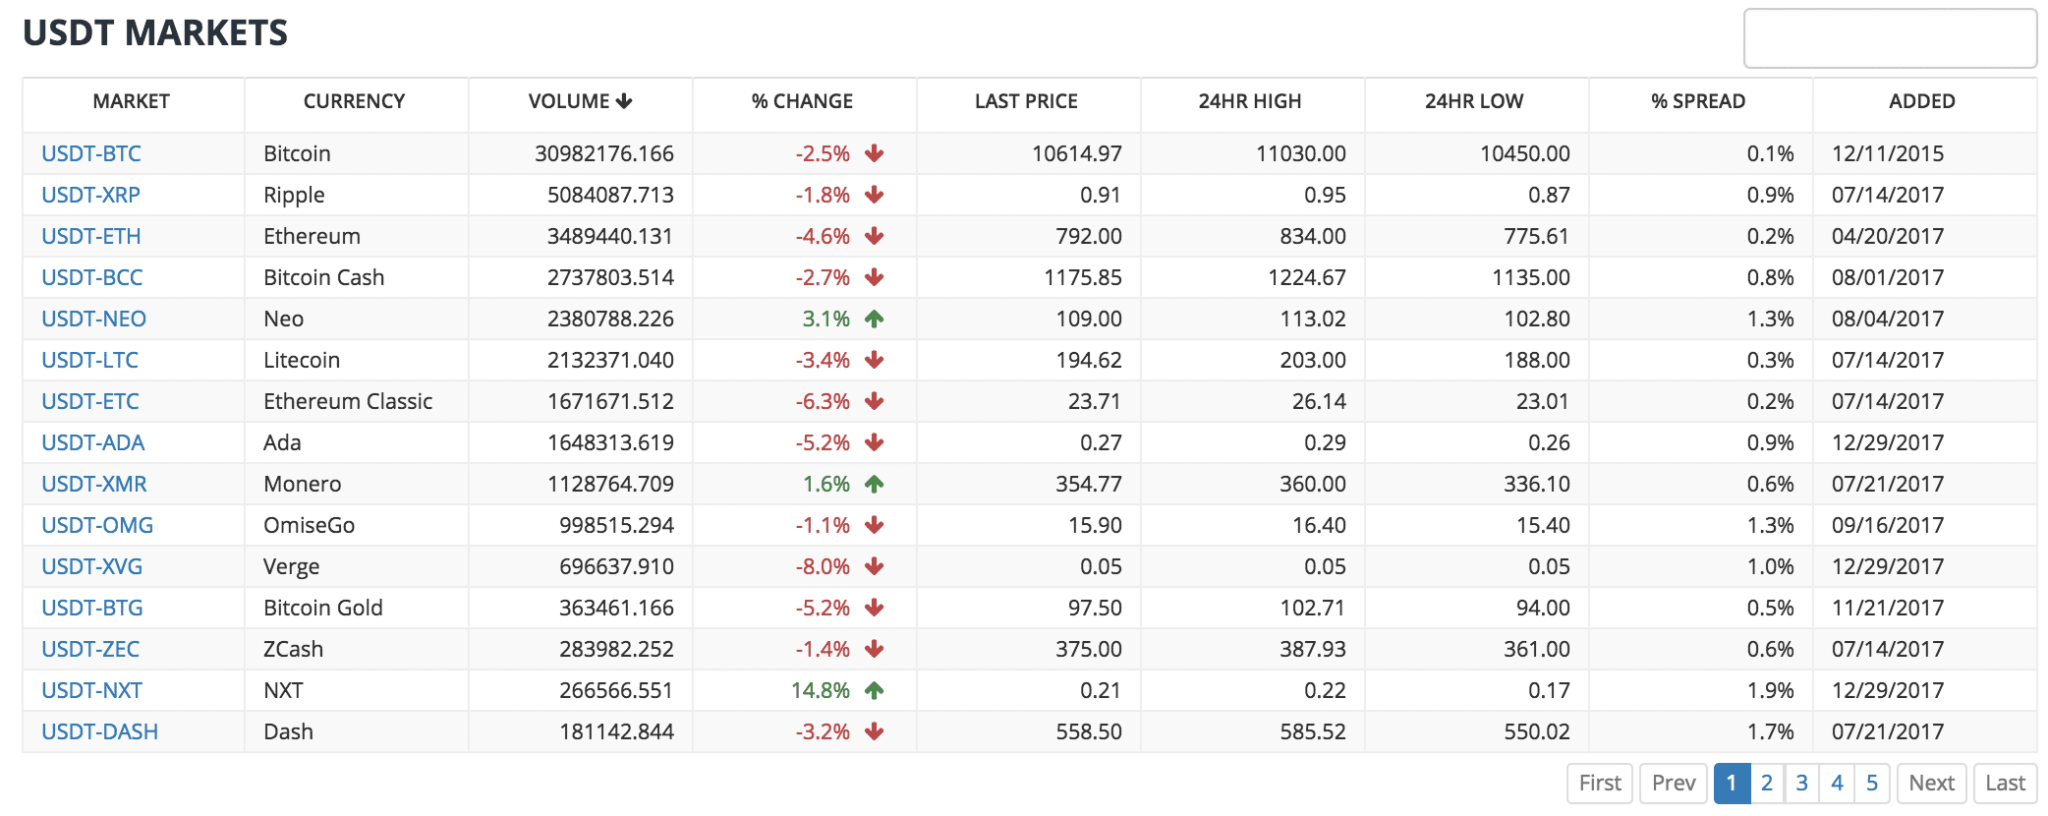
Task: Open the USDT-OMG market link
Action: tap(97, 525)
